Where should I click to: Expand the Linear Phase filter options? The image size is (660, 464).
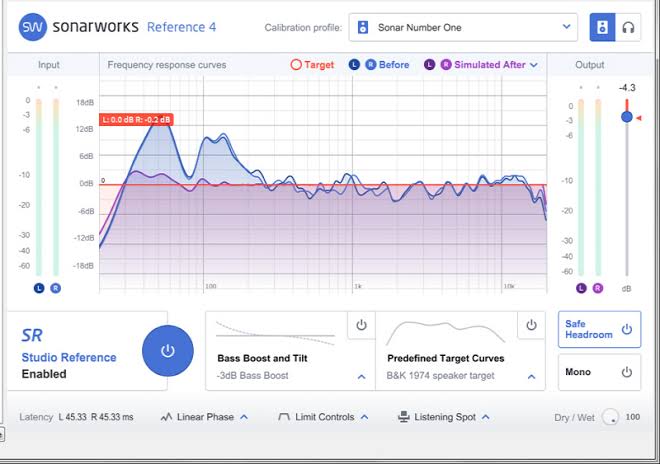pos(244,417)
